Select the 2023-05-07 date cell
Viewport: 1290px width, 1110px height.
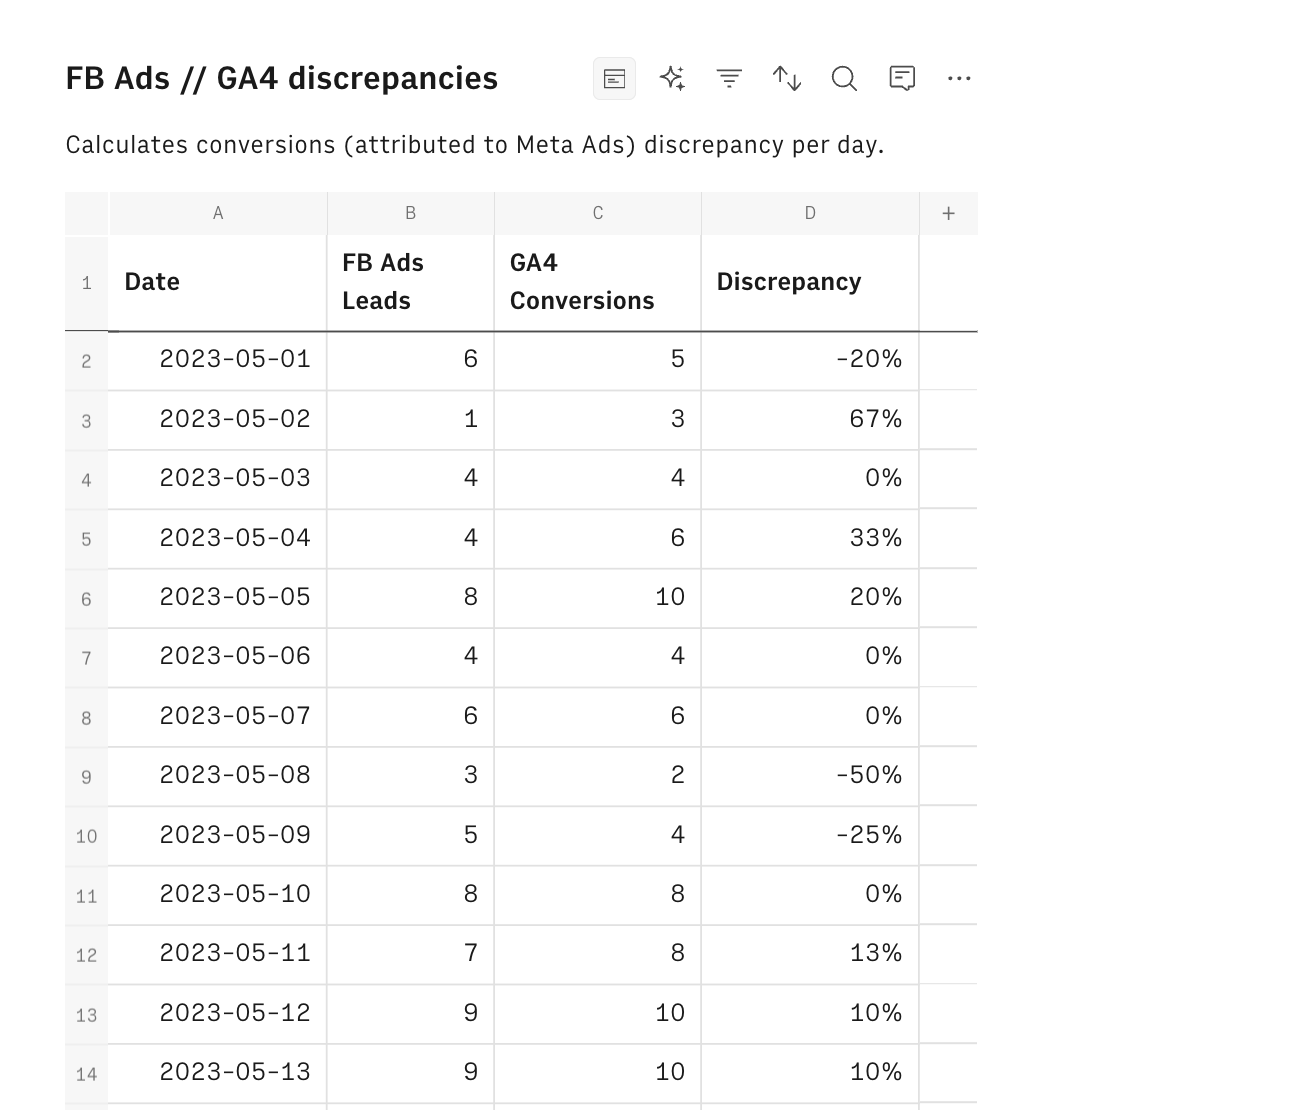click(x=218, y=717)
